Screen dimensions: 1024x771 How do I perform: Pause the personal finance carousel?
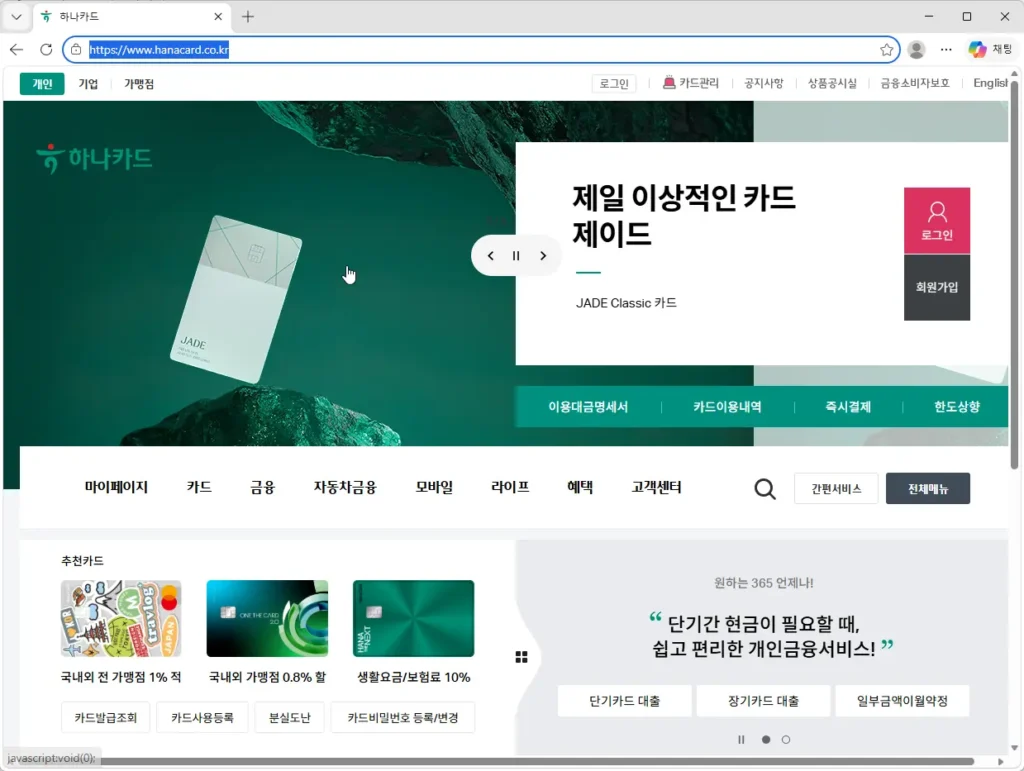[x=741, y=740]
